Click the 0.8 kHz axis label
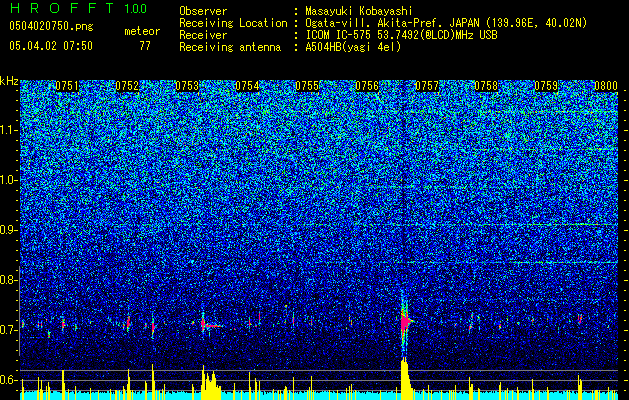Viewport: 629px width, 400px height. (x=8, y=280)
